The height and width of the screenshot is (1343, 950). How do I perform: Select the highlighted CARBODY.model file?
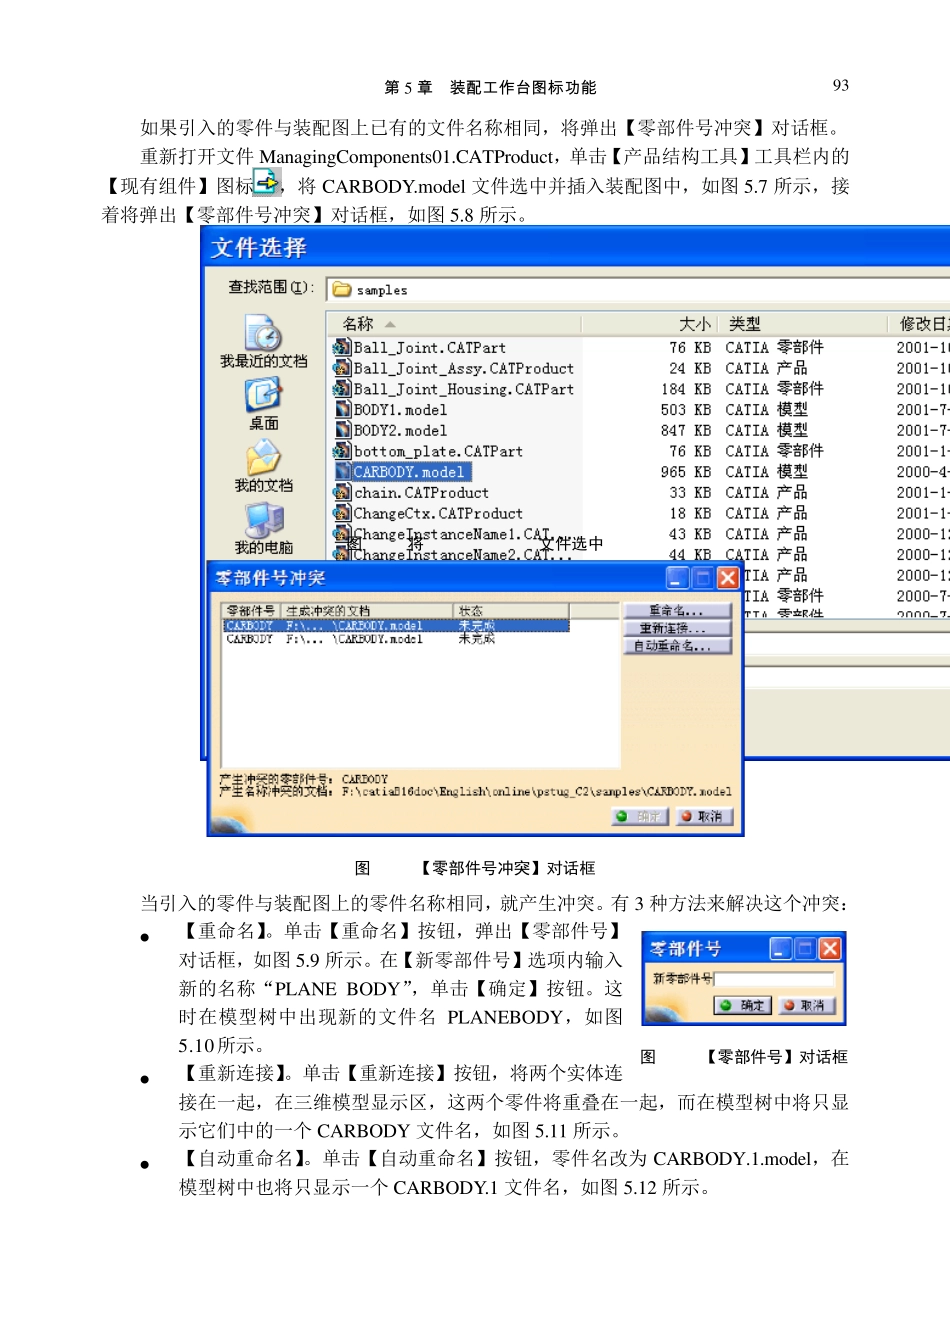pos(408,472)
